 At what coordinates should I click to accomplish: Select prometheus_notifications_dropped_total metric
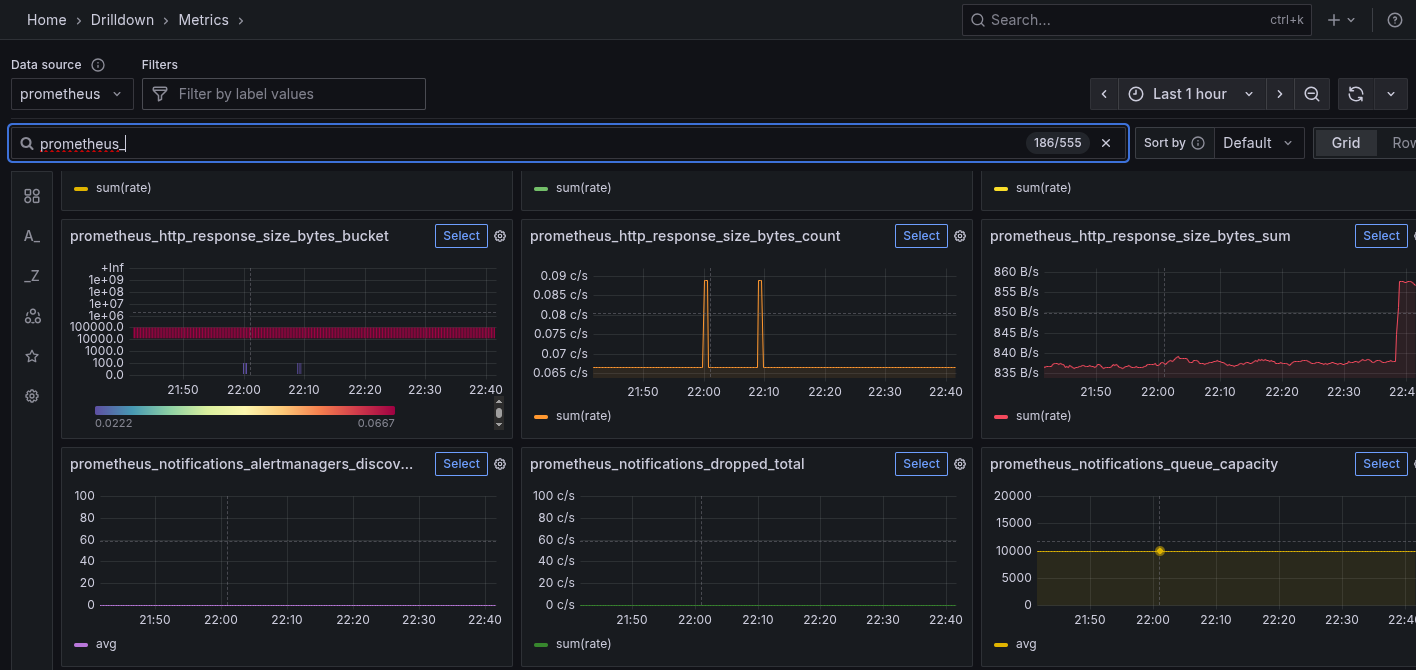click(921, 464)
